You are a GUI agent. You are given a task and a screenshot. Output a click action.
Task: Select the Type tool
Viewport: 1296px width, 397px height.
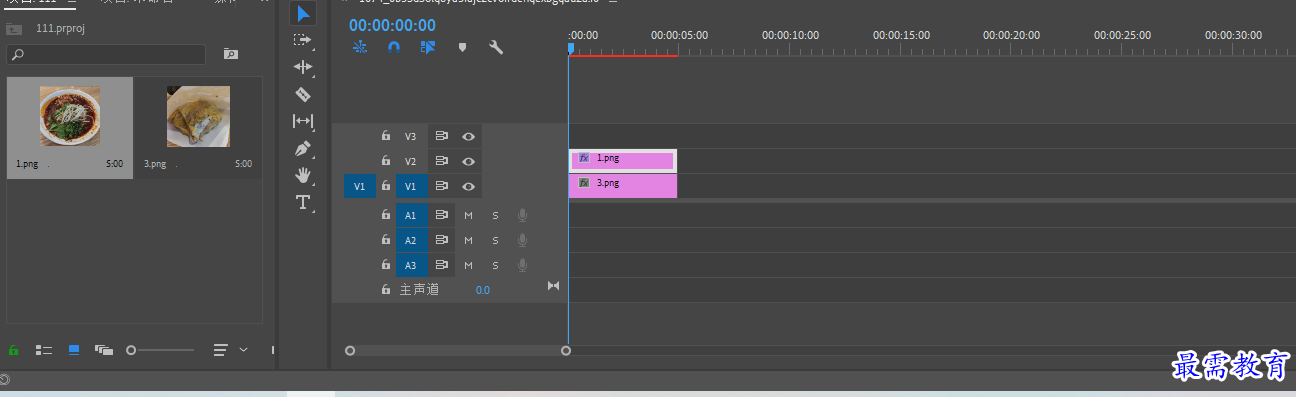click(303, 203)
